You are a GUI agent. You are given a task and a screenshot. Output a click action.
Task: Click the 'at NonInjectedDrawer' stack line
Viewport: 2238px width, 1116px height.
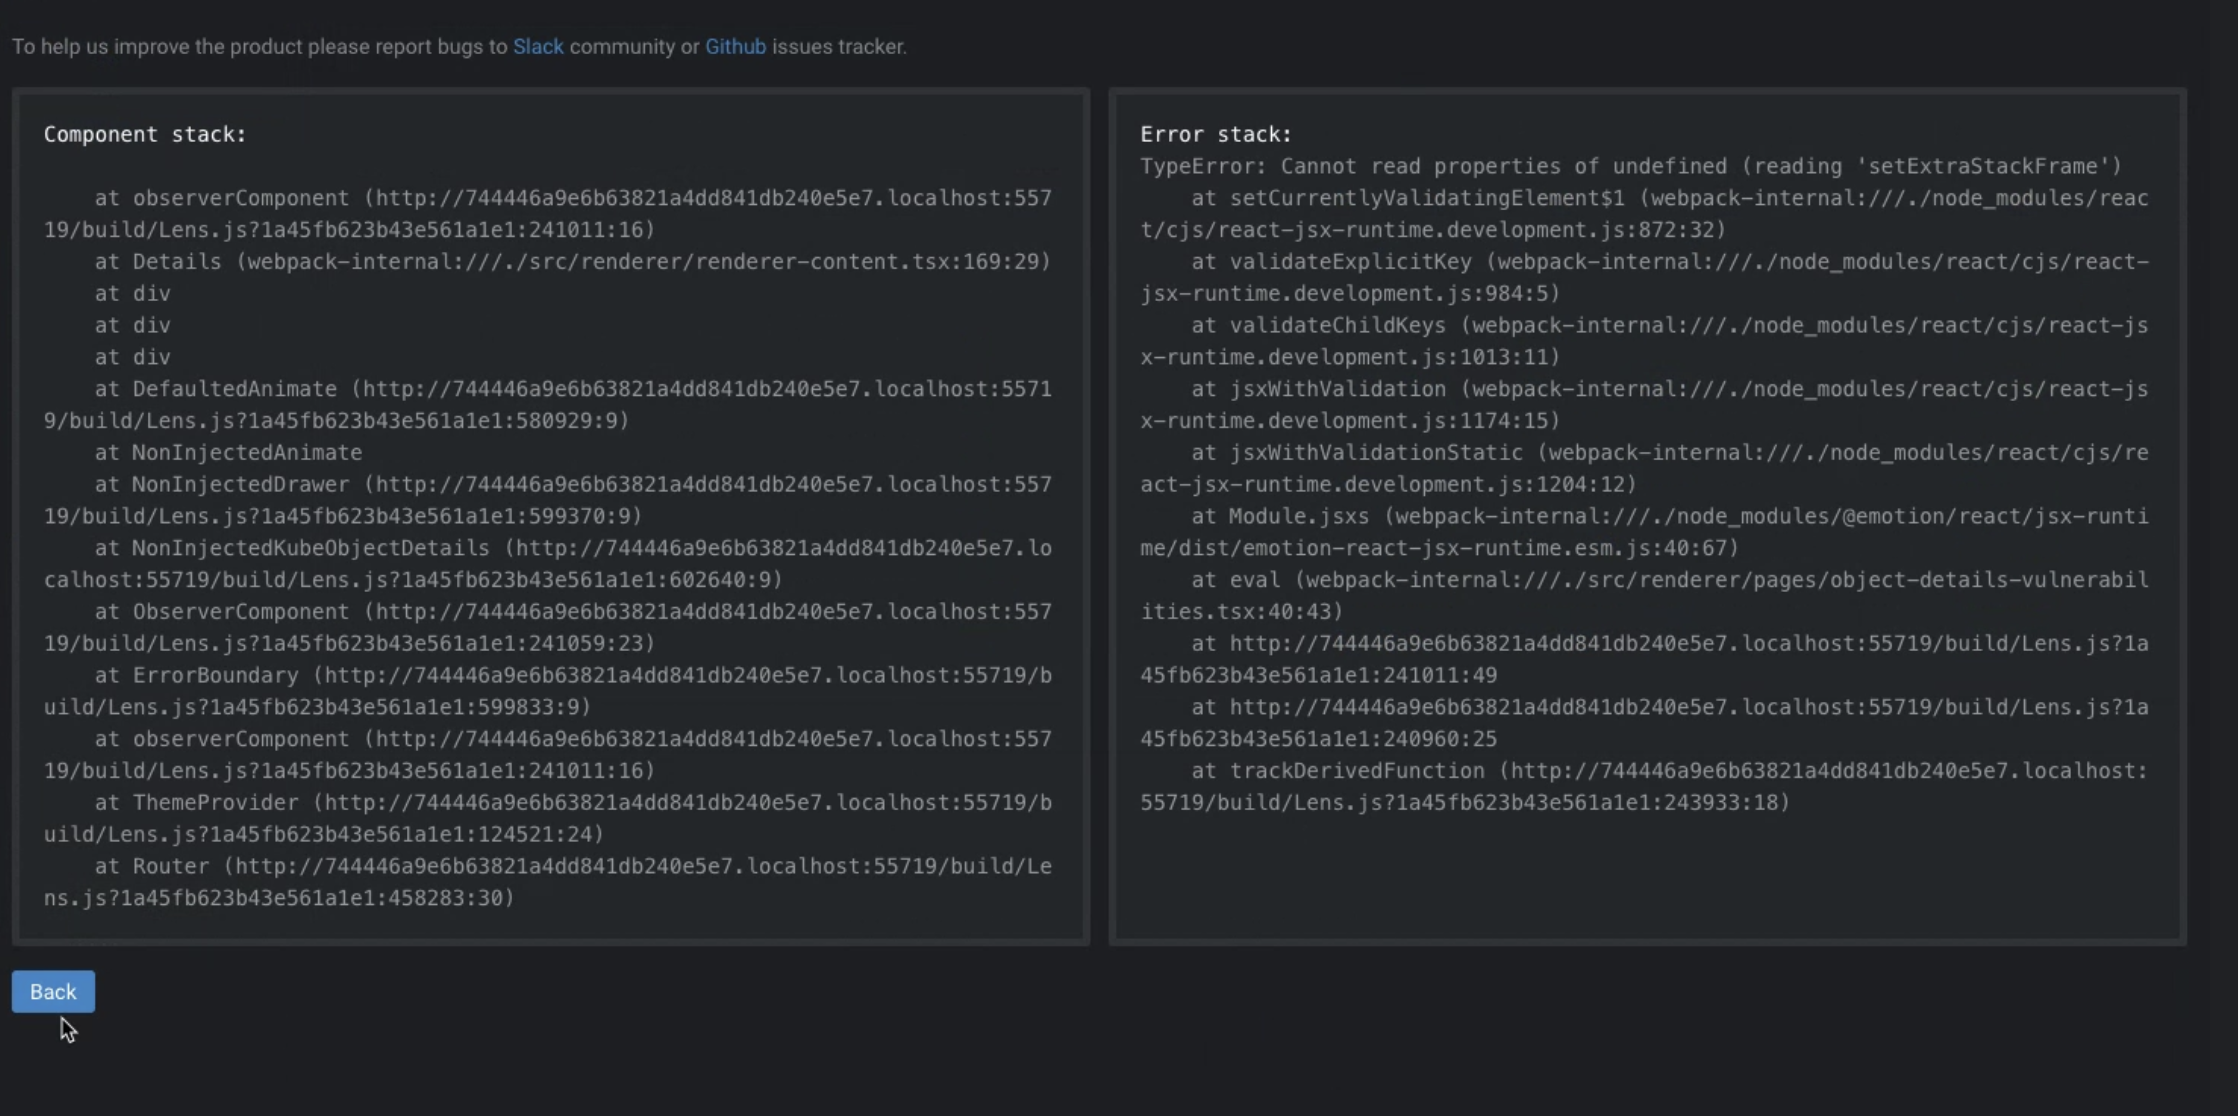[548, 500]
